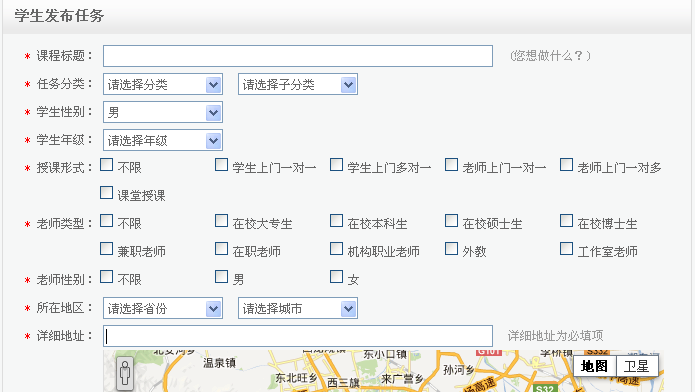The width and height of the screenshot is (695, 392).
Task: Tick the 外教 checkbox
Action: (x=451, y=249)
